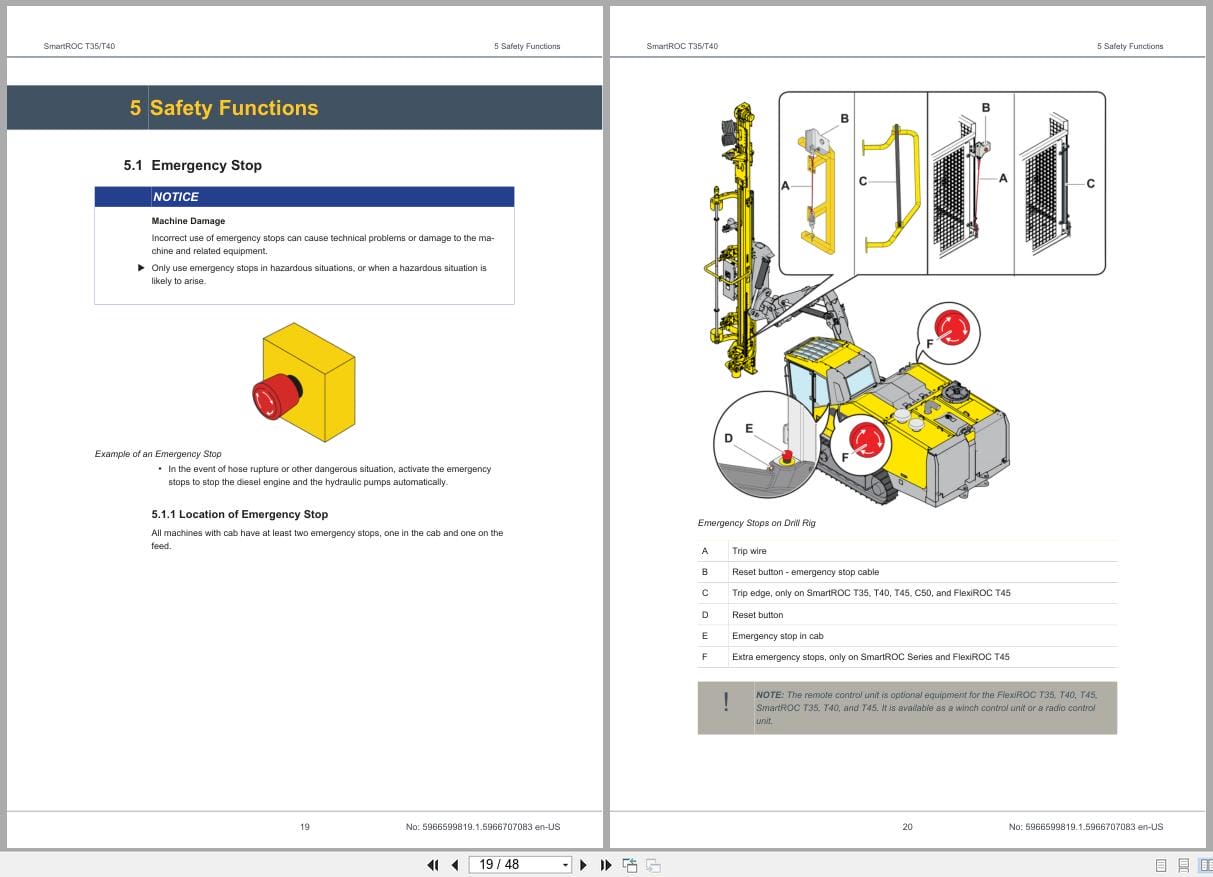This screenshot has width=1213, height=877.
Task: Jump to the last page
Action: click(605, 865)
